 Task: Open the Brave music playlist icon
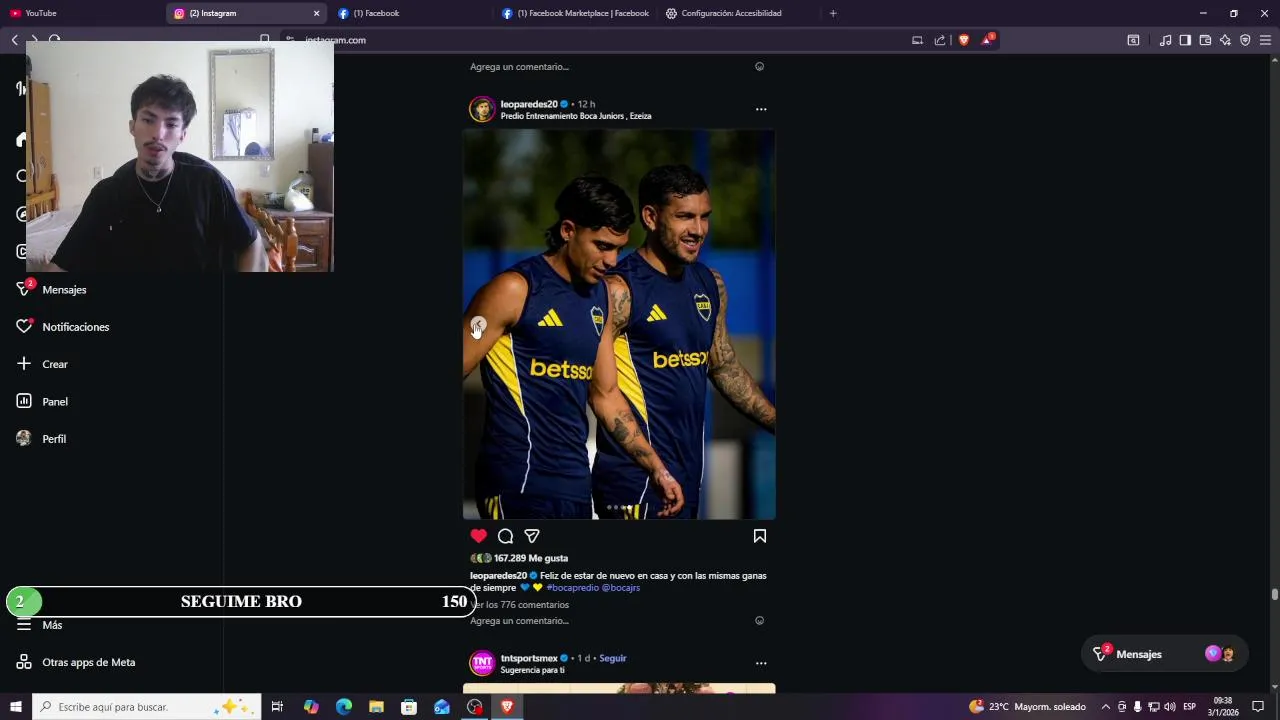point(1165,40)
